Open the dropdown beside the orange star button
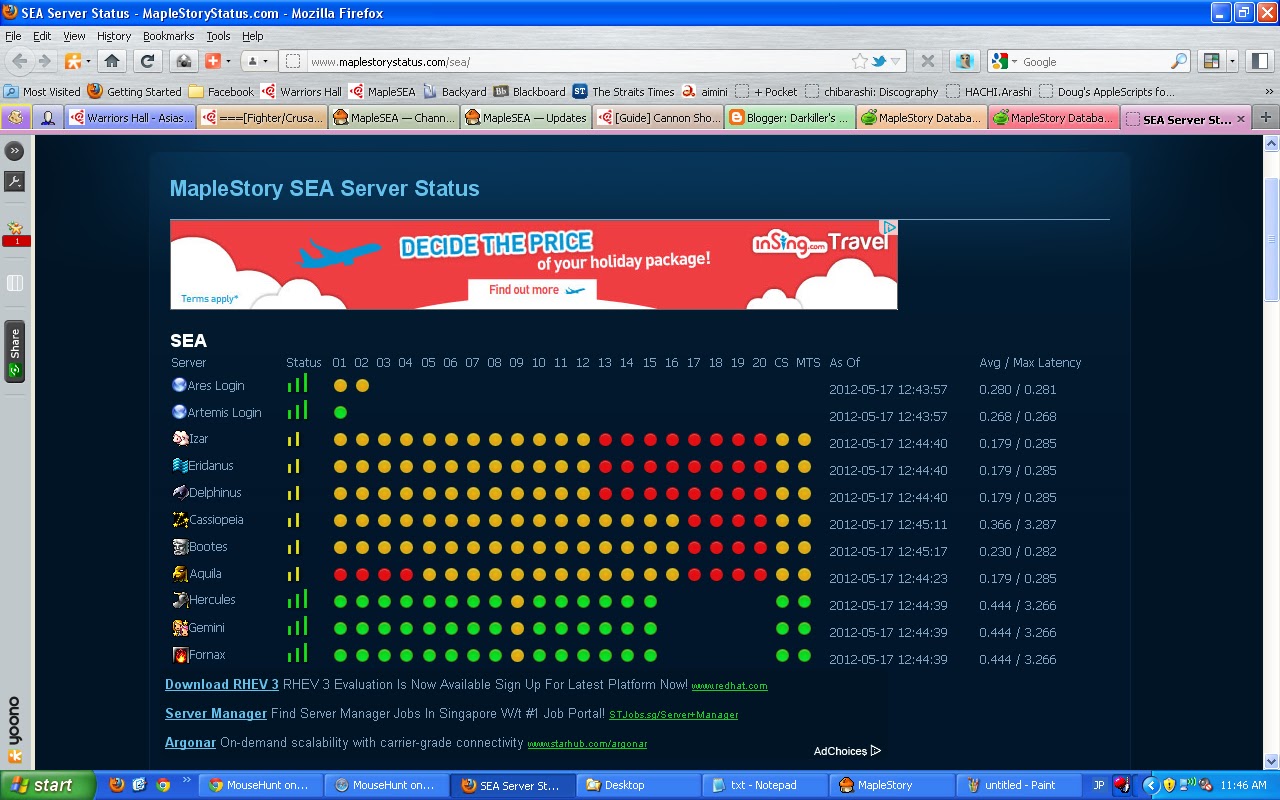The image size is (1280, 800). point(87,61)
